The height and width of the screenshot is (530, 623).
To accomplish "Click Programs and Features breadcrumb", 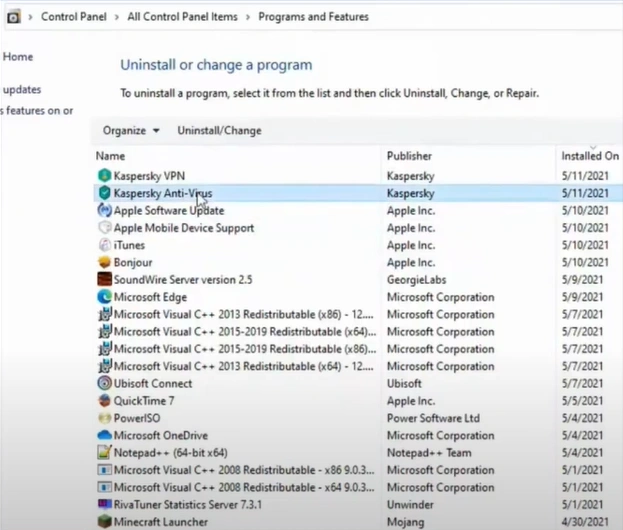I will (x=313, y=17).
